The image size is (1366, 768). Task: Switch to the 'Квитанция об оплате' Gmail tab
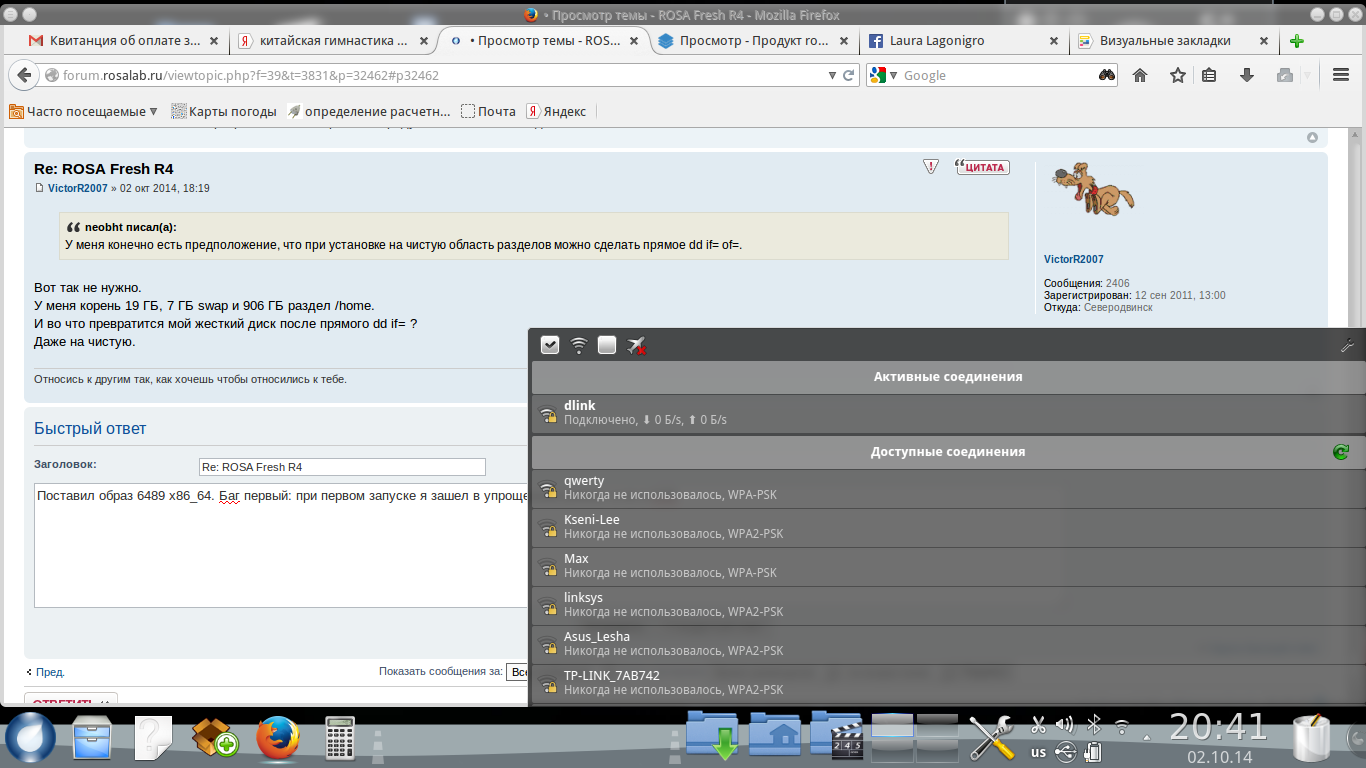(125, 41)
